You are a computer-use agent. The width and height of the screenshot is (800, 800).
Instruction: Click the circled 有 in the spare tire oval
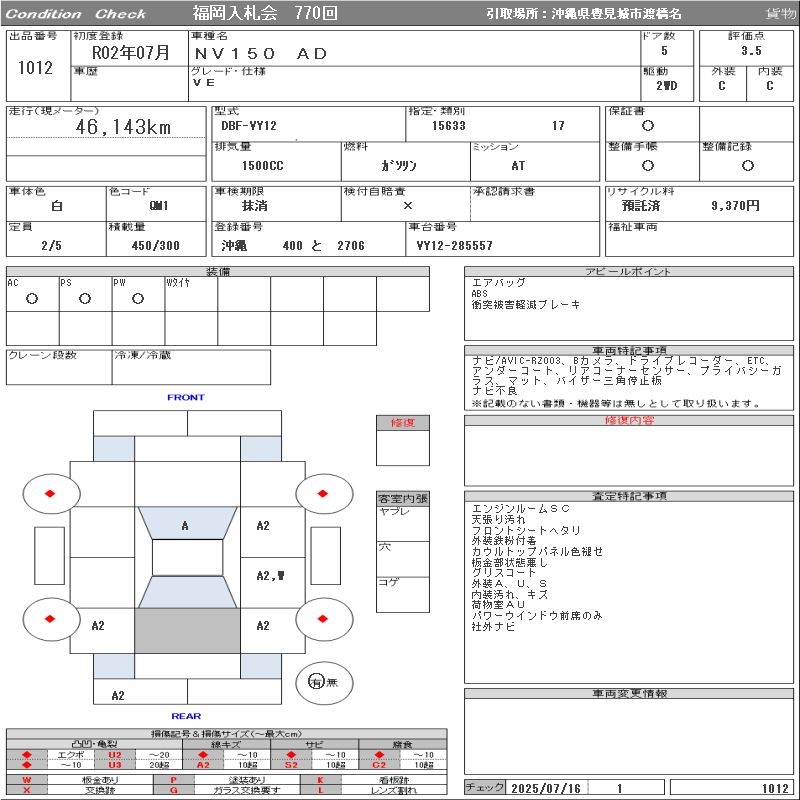tap(316, 682)
